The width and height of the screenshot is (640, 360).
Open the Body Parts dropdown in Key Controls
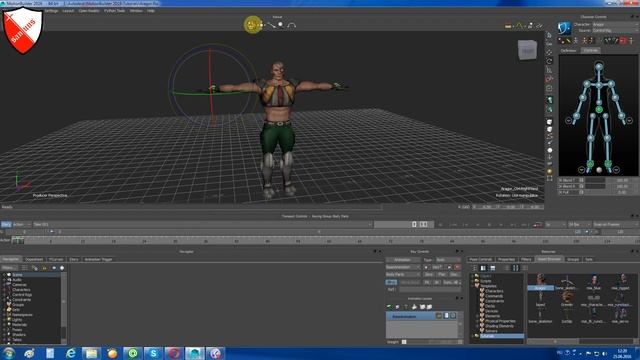coord(403,274)
